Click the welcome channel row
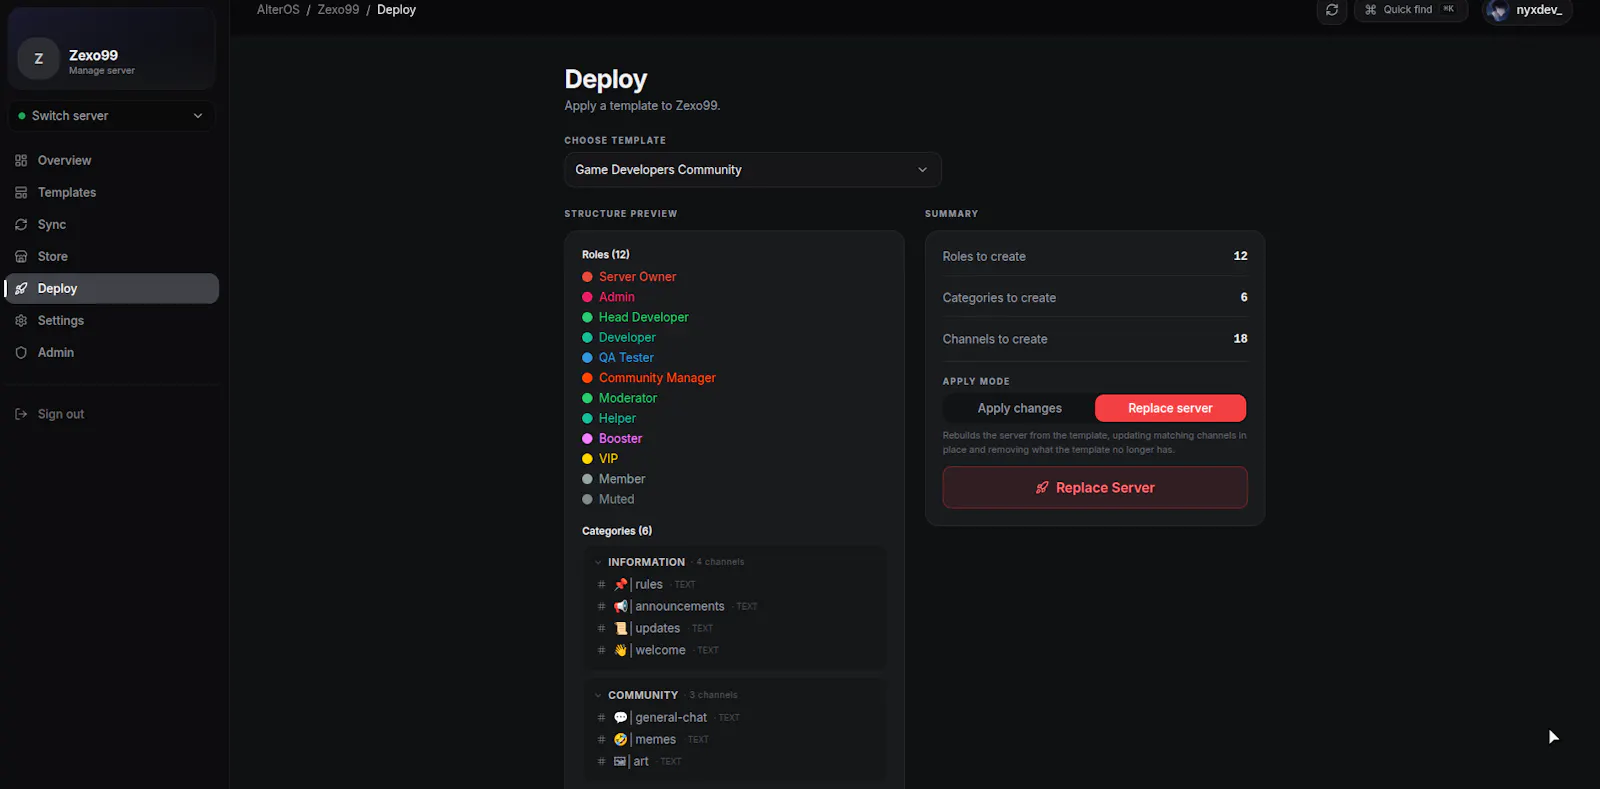 point(735,651)
